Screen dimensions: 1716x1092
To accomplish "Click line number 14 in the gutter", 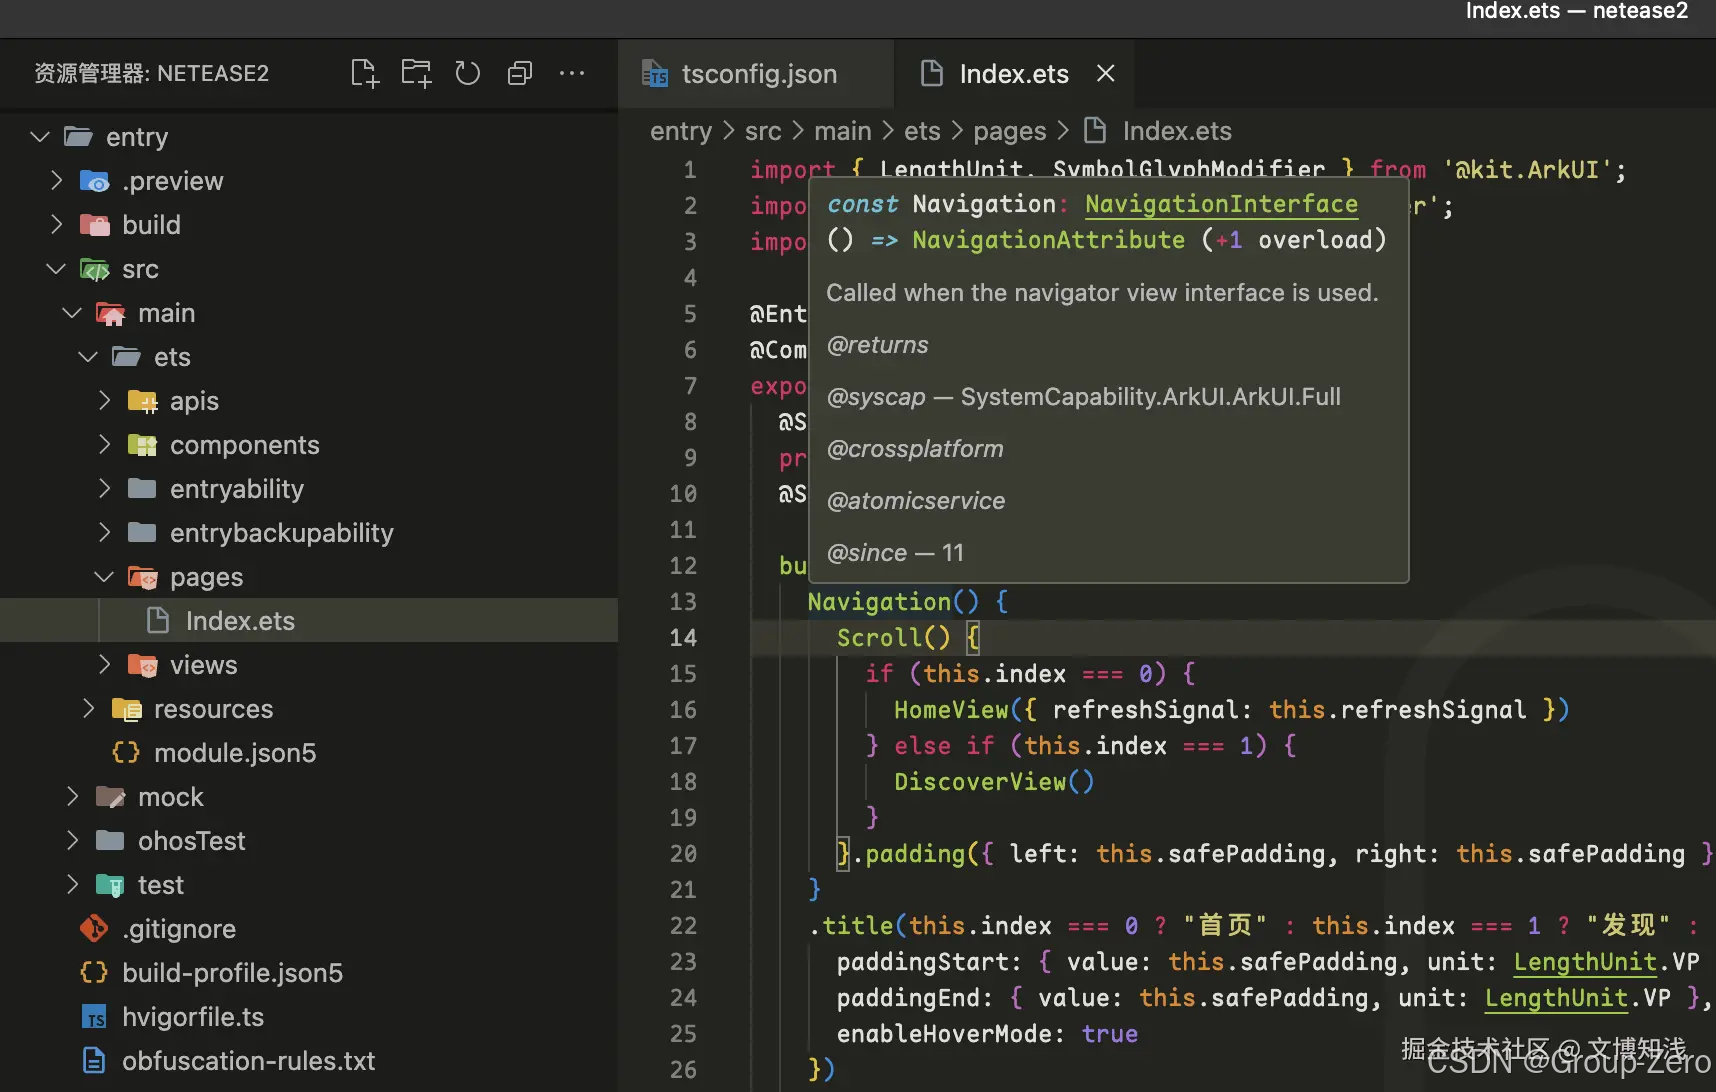I will pos(683,638).
